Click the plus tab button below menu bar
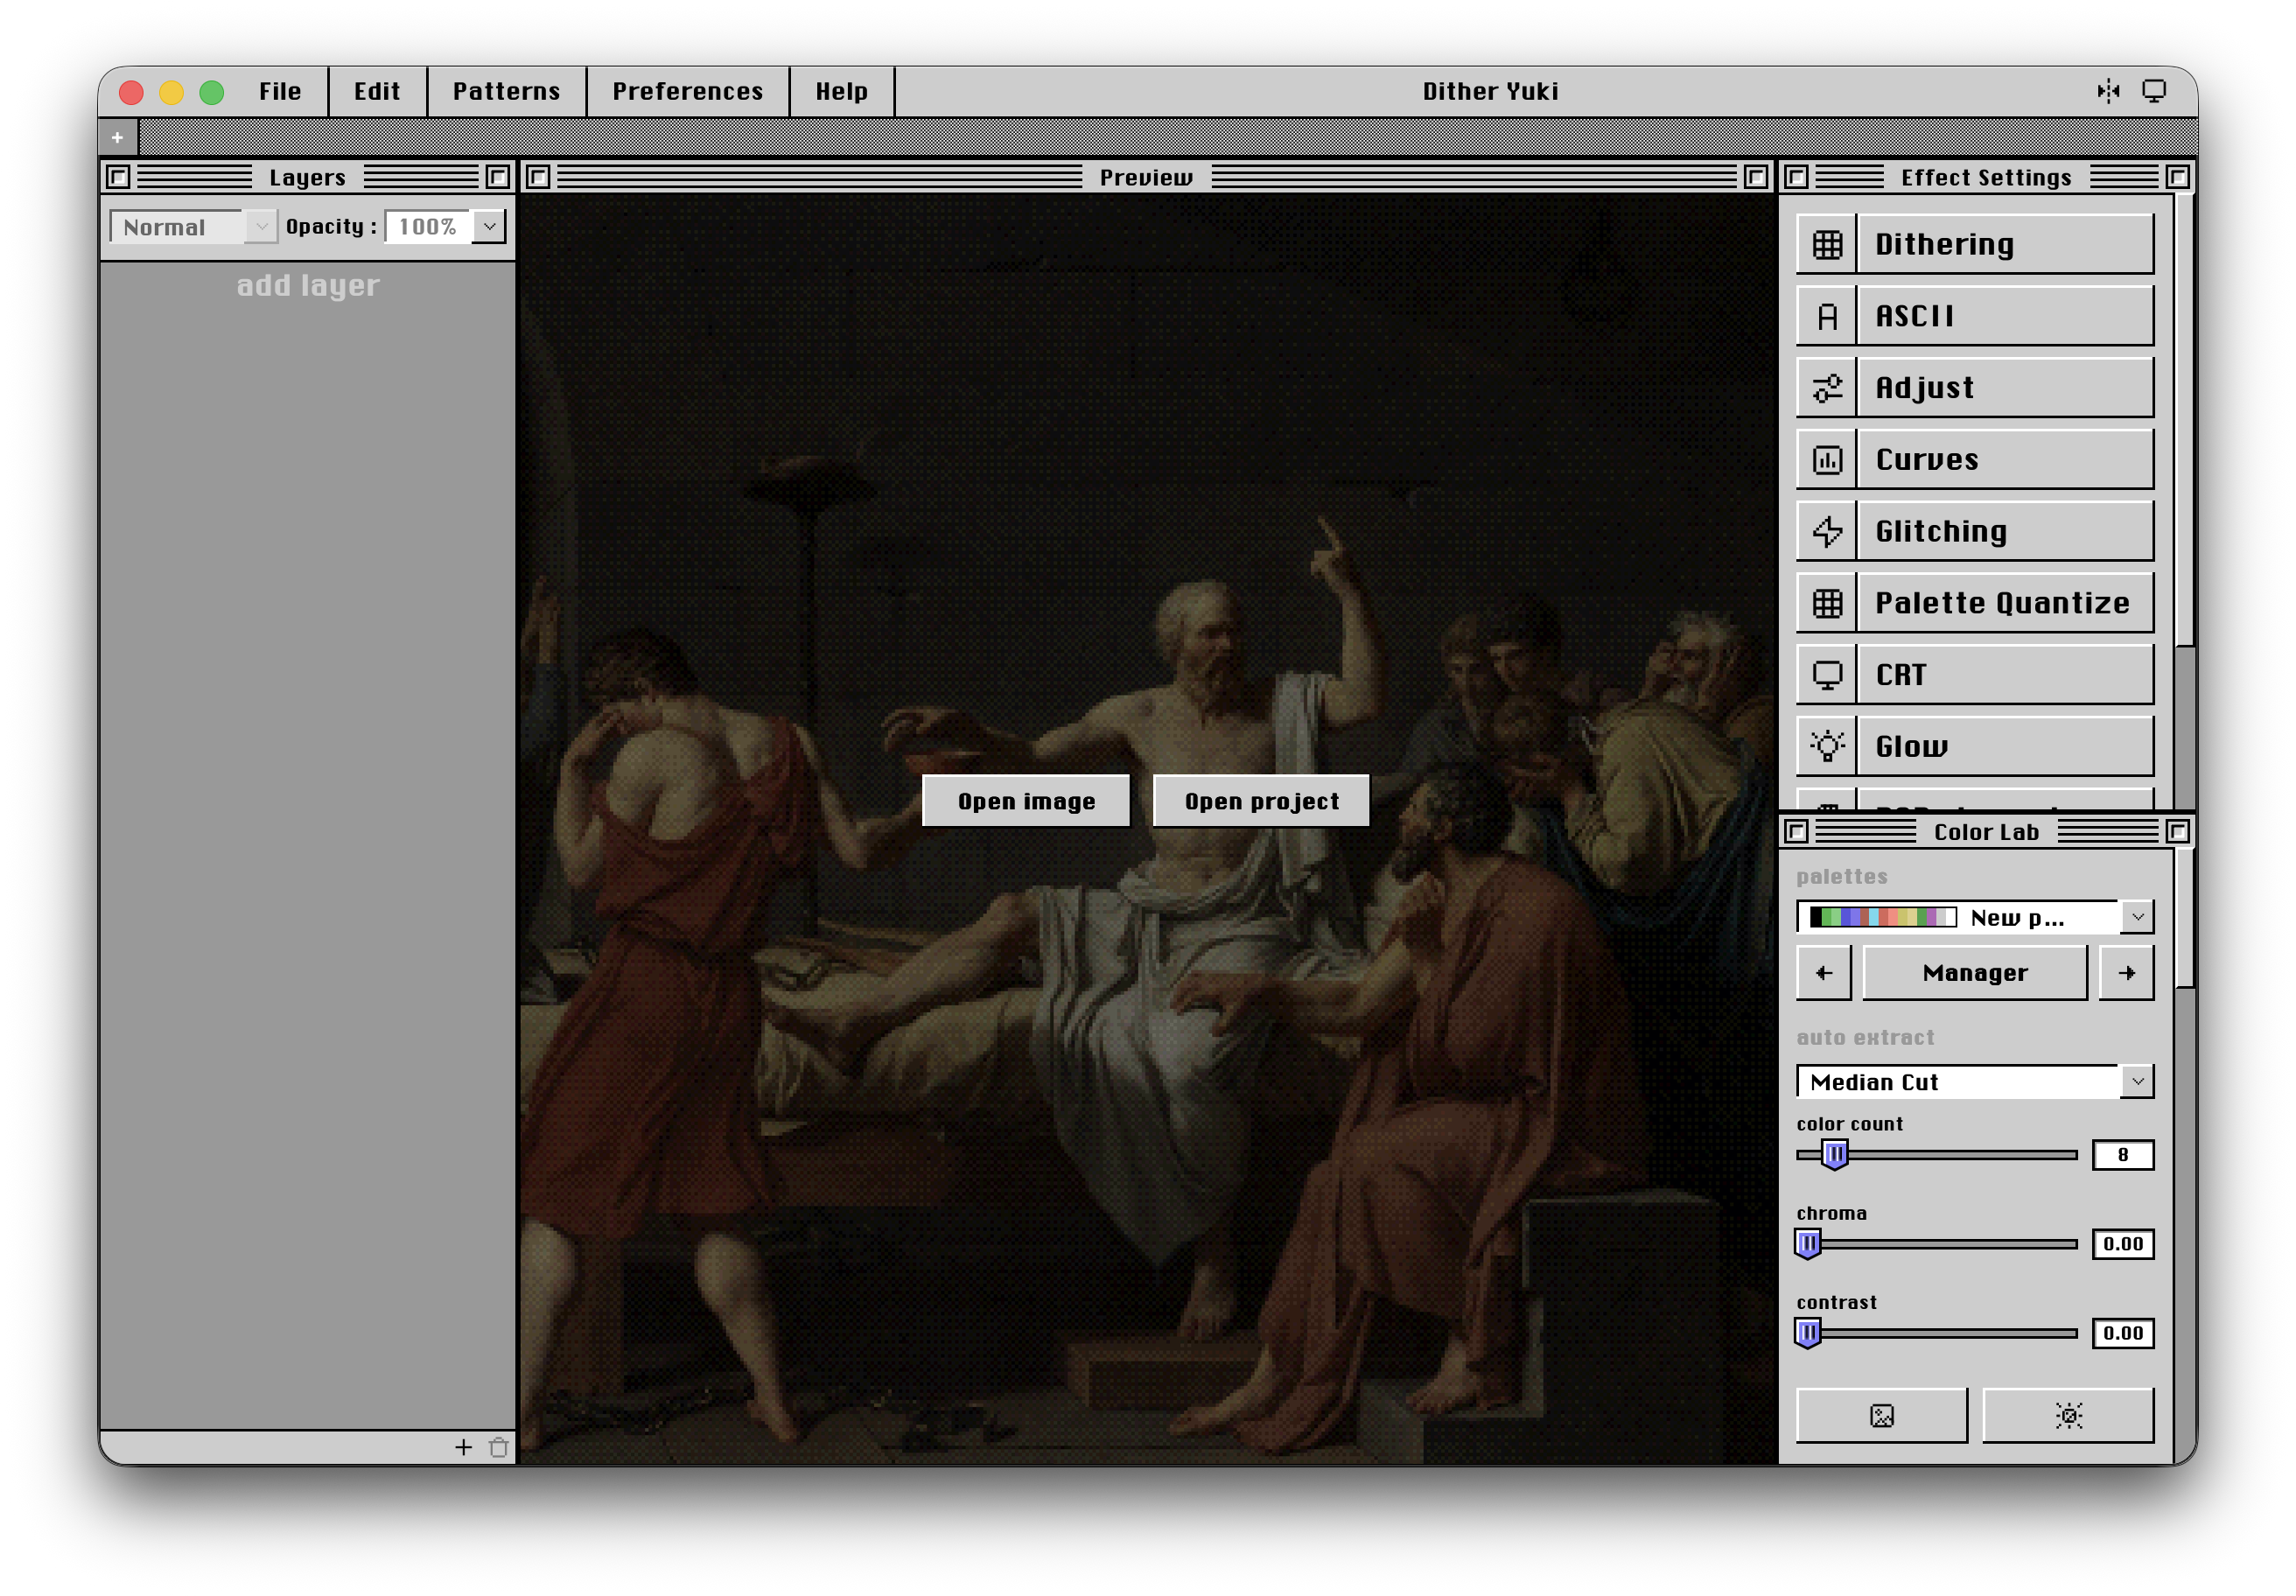The width and height of the screenshot is (2296, 1596). [118, 137]
